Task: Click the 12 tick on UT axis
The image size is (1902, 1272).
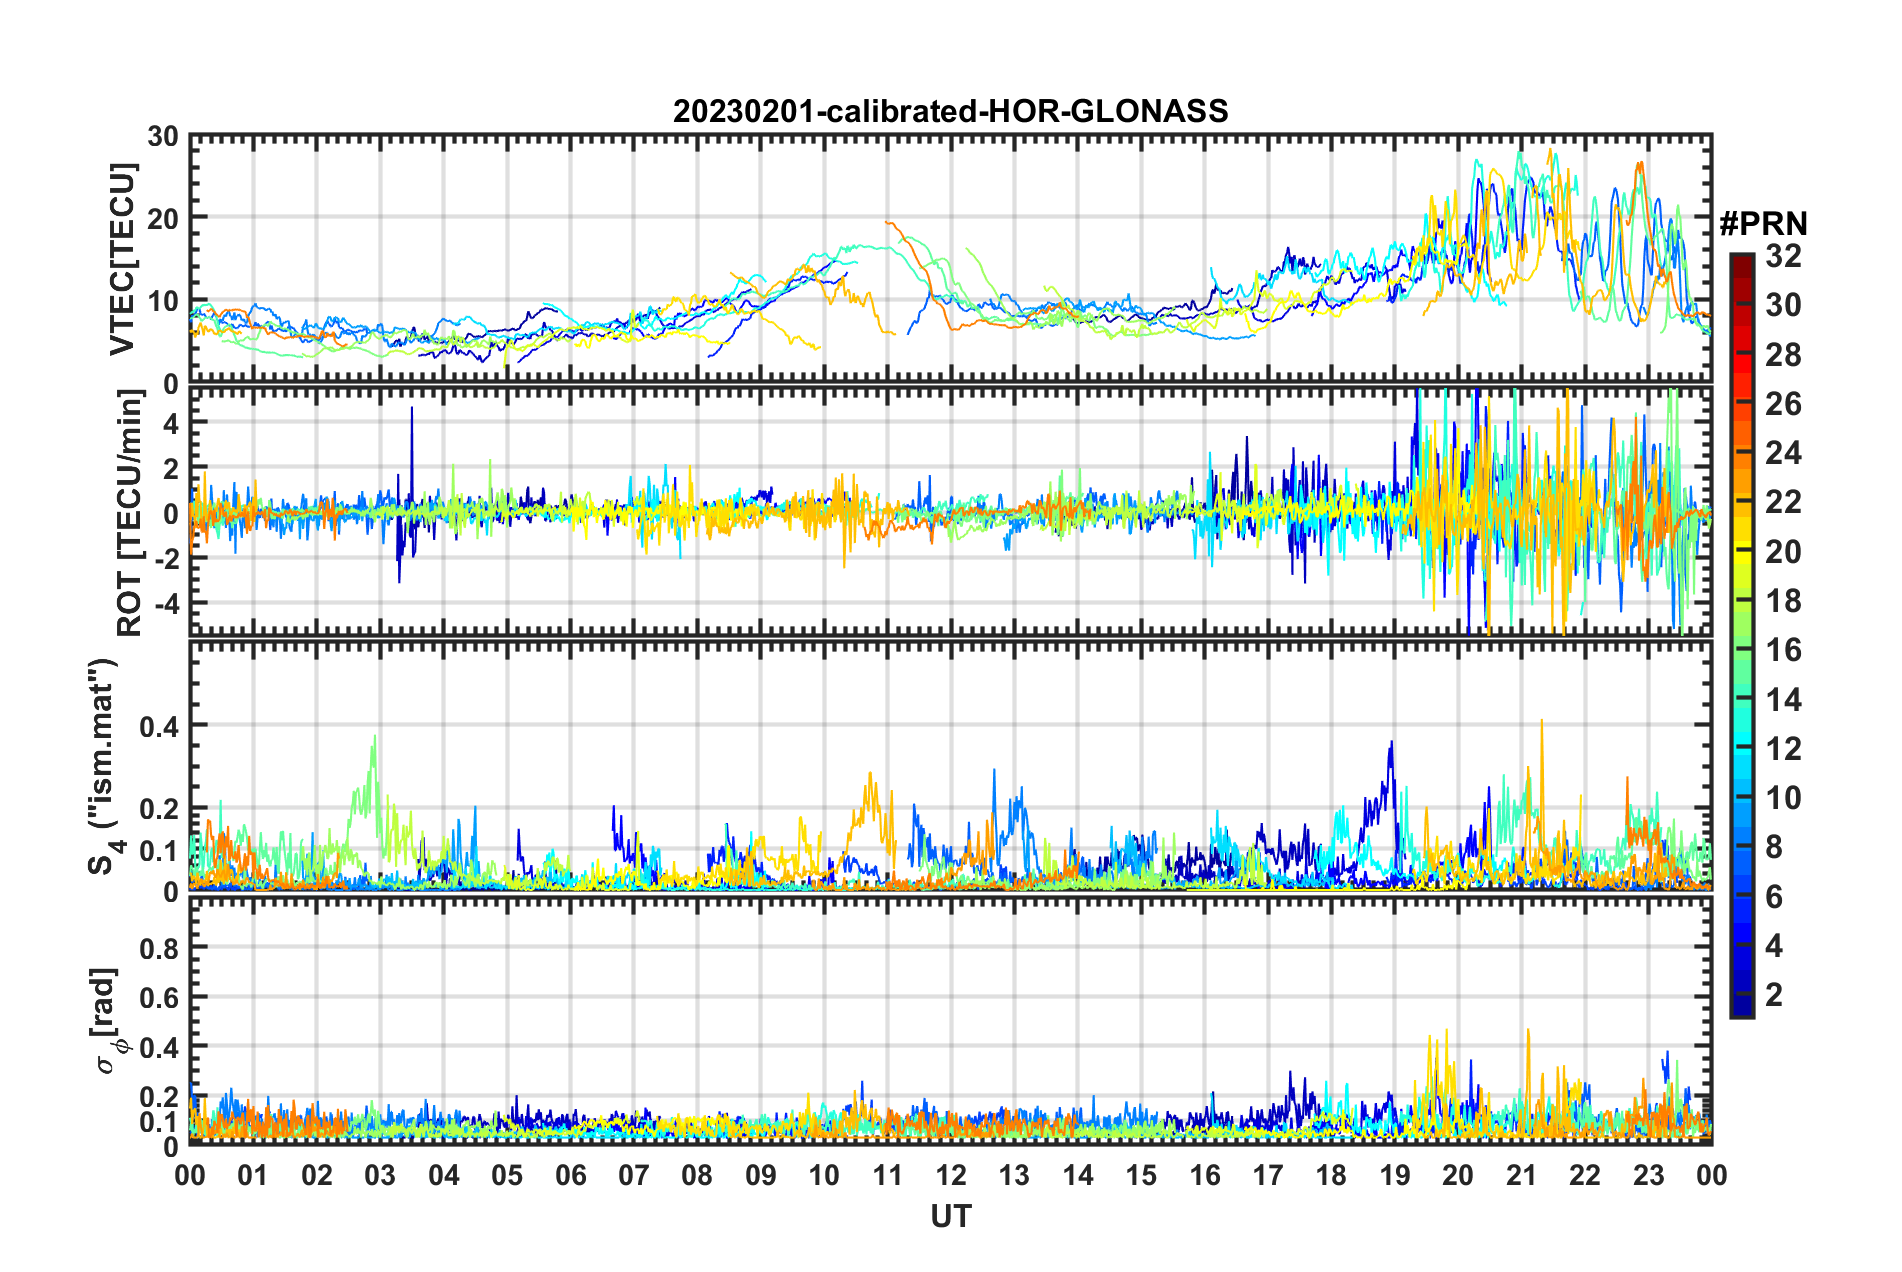Action: [x=951, y=1174]
